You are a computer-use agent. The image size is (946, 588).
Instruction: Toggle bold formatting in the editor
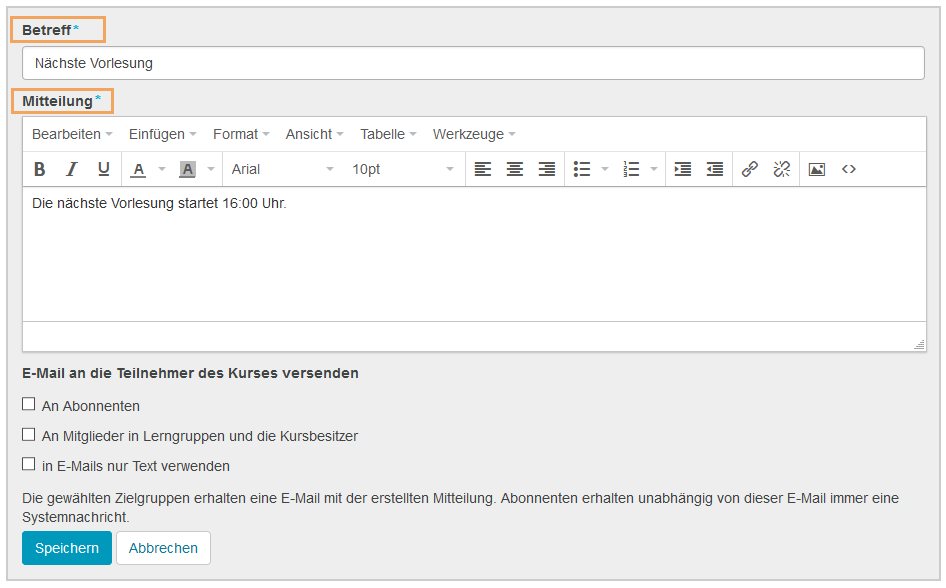[39, 169]
